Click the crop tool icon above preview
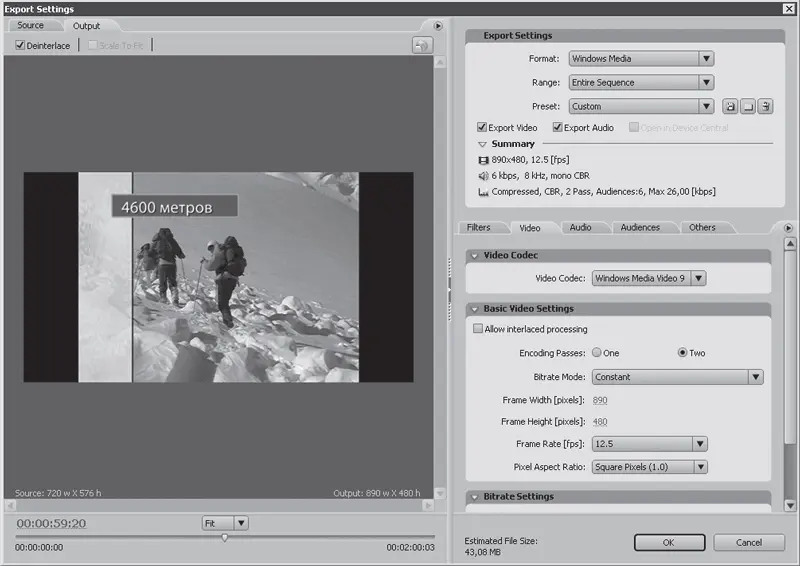This screenshot has height=566, width=800. (422, 45)
